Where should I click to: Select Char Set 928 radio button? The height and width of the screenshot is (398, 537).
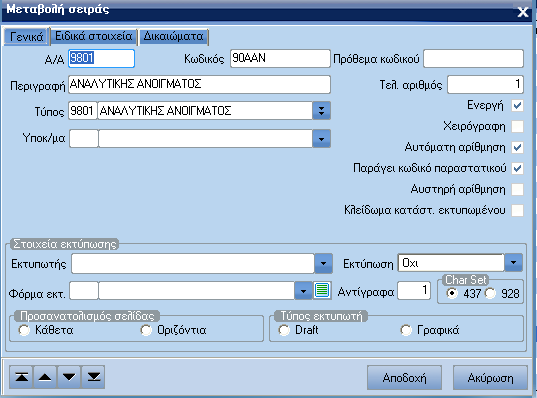coord(490,294)
